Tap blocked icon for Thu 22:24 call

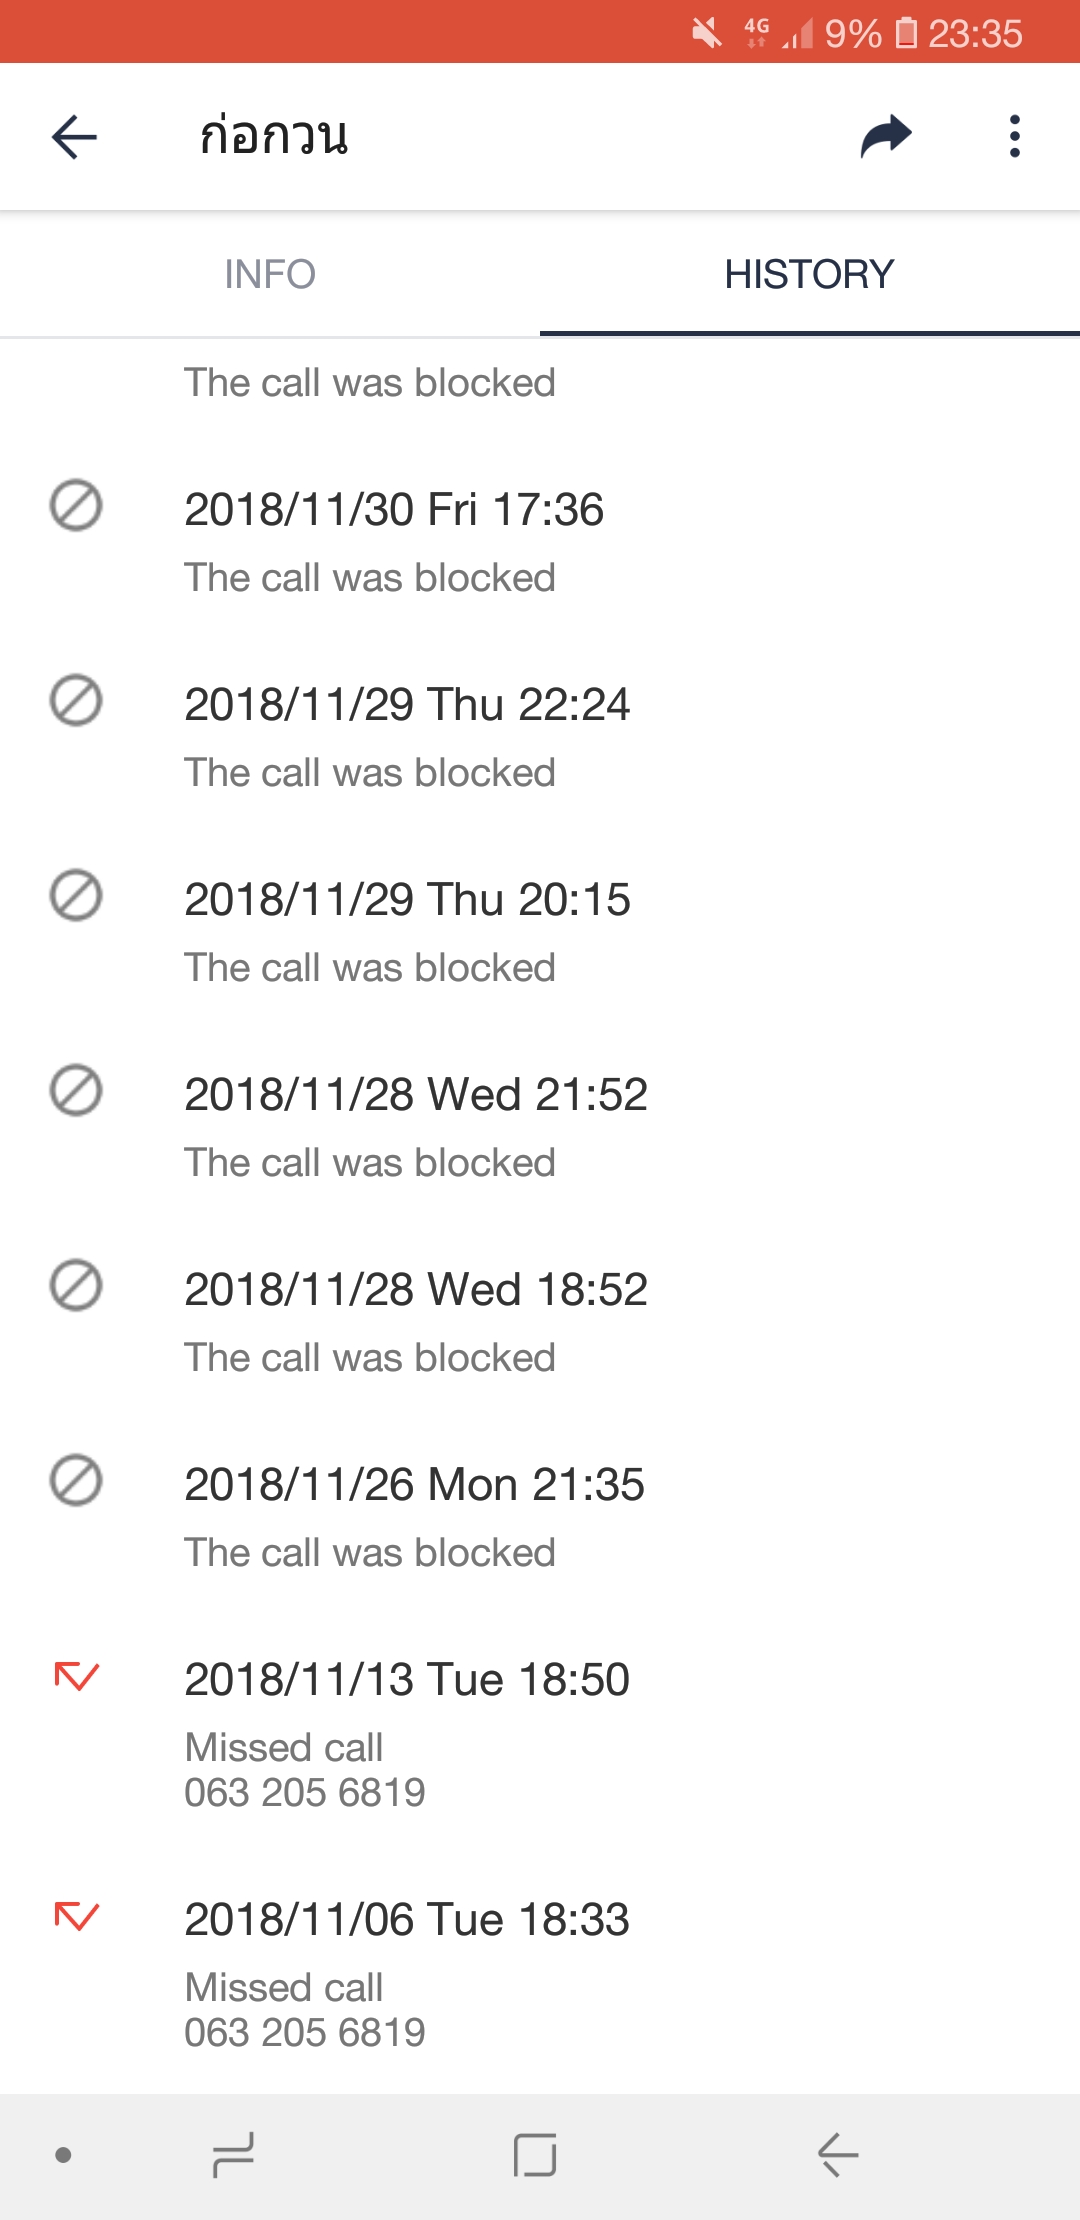(76, 700)
